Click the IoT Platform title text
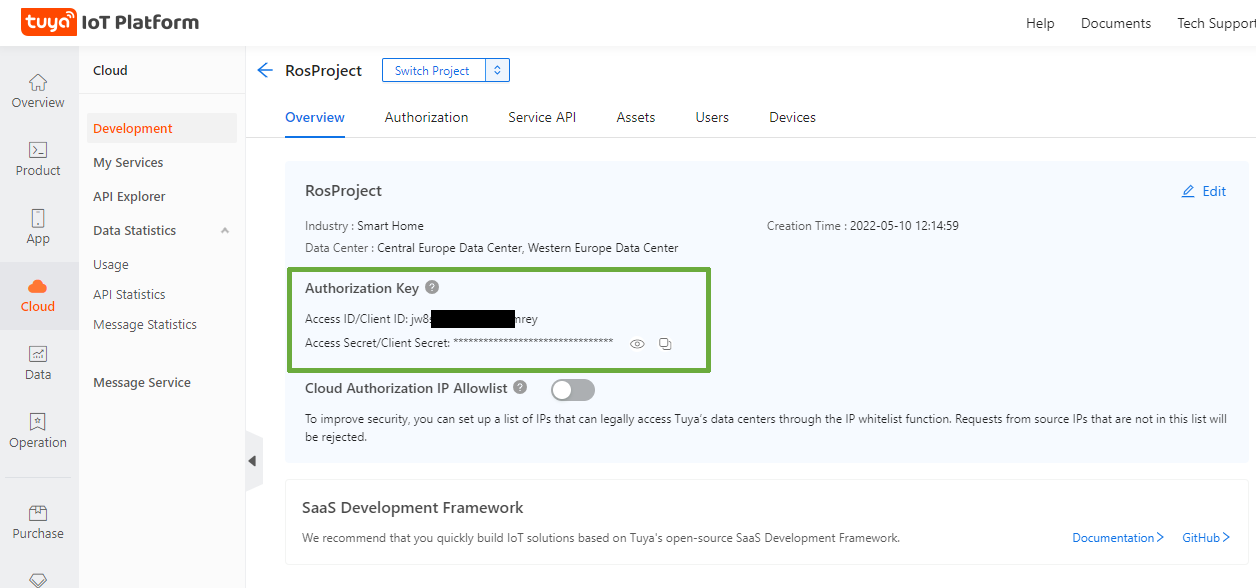The height and width of the screenshot is (588, 1256). coord(140,22)
